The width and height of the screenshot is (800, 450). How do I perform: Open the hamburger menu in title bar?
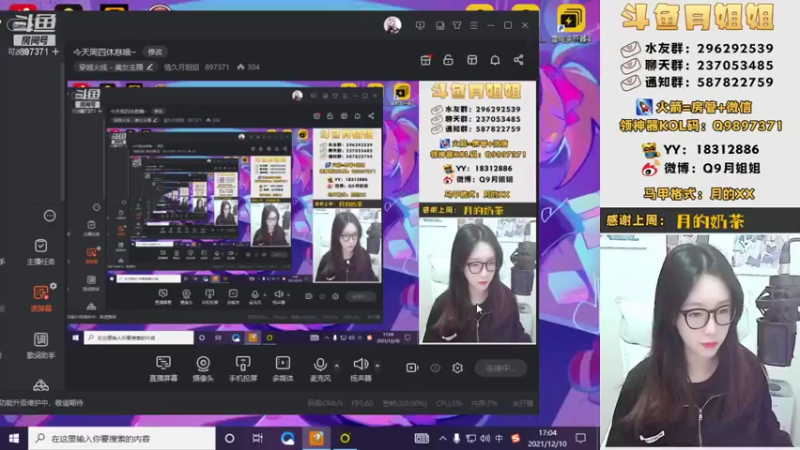[x=474, y=25]
